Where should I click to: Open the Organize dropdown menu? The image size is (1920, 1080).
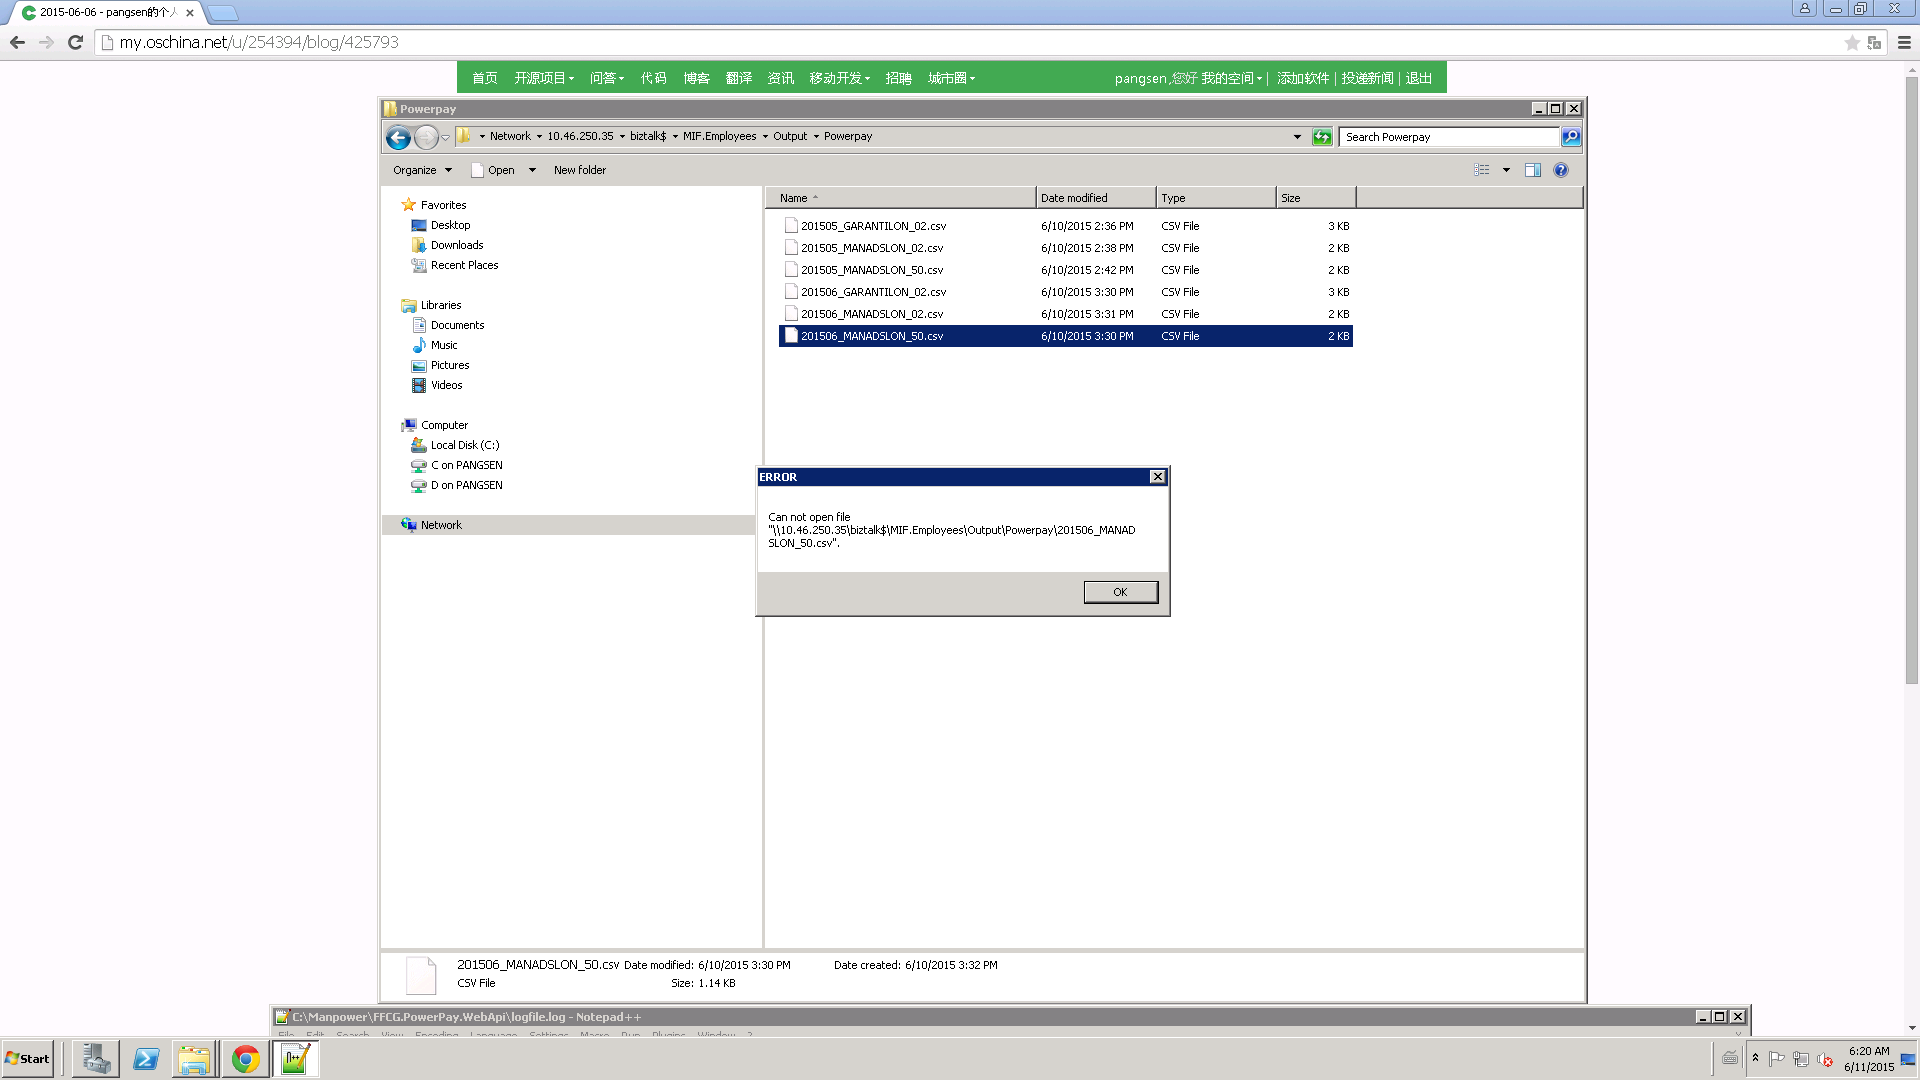422,170
